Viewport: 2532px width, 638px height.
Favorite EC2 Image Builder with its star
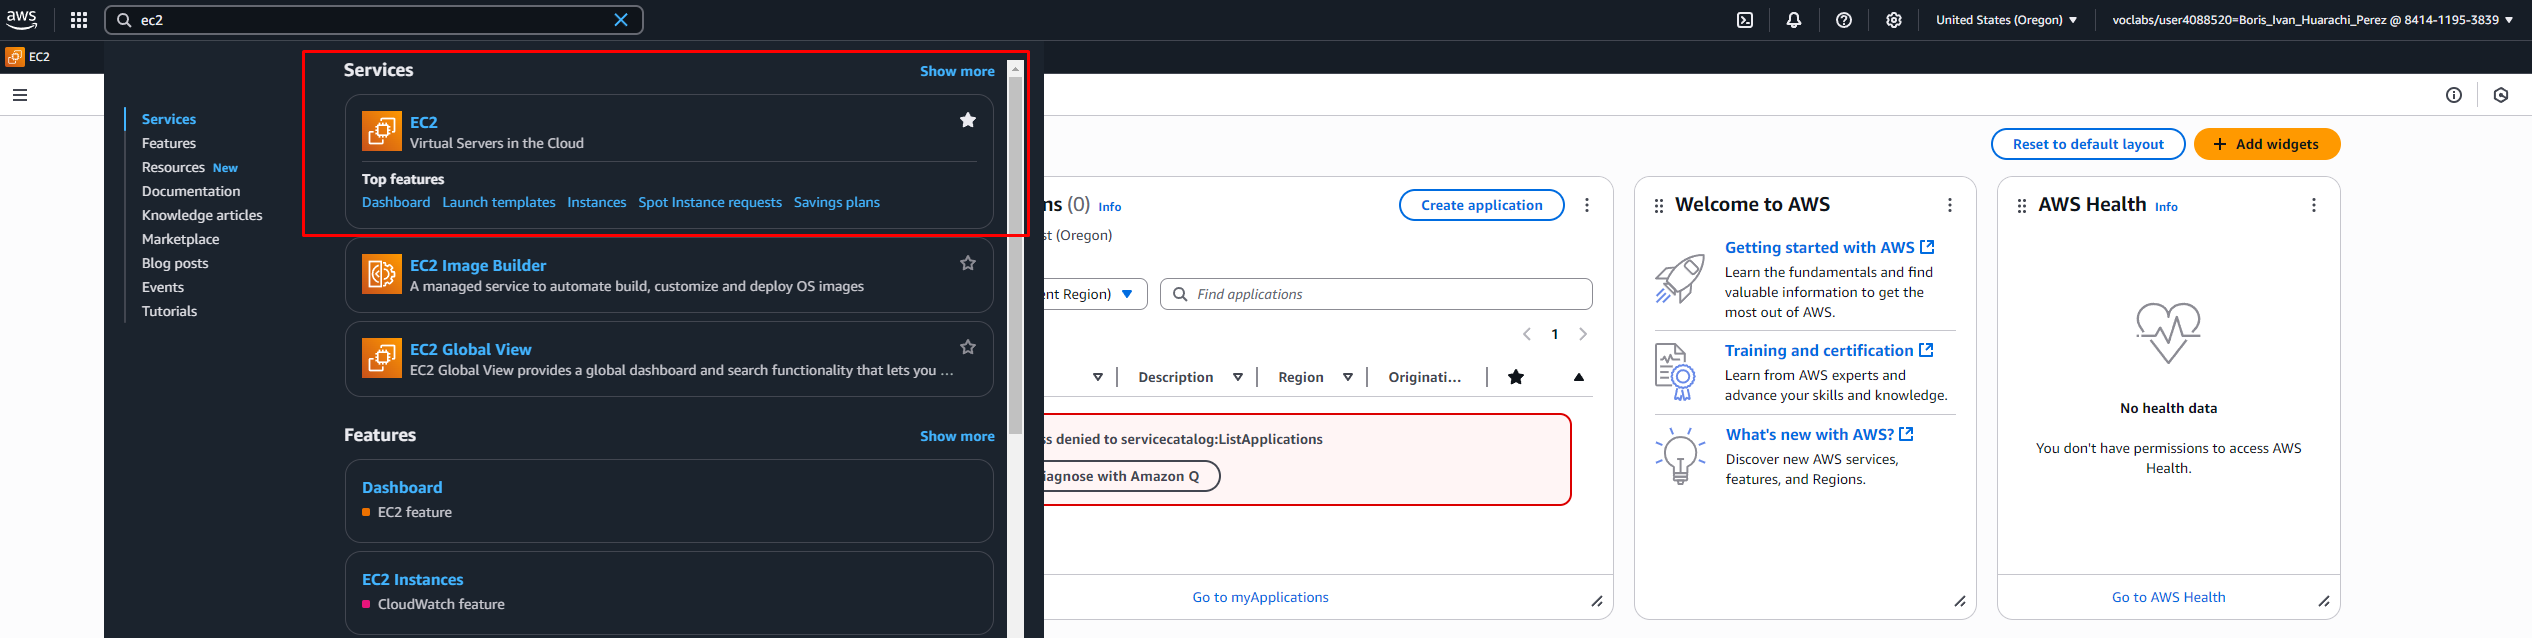pos(968,263)
